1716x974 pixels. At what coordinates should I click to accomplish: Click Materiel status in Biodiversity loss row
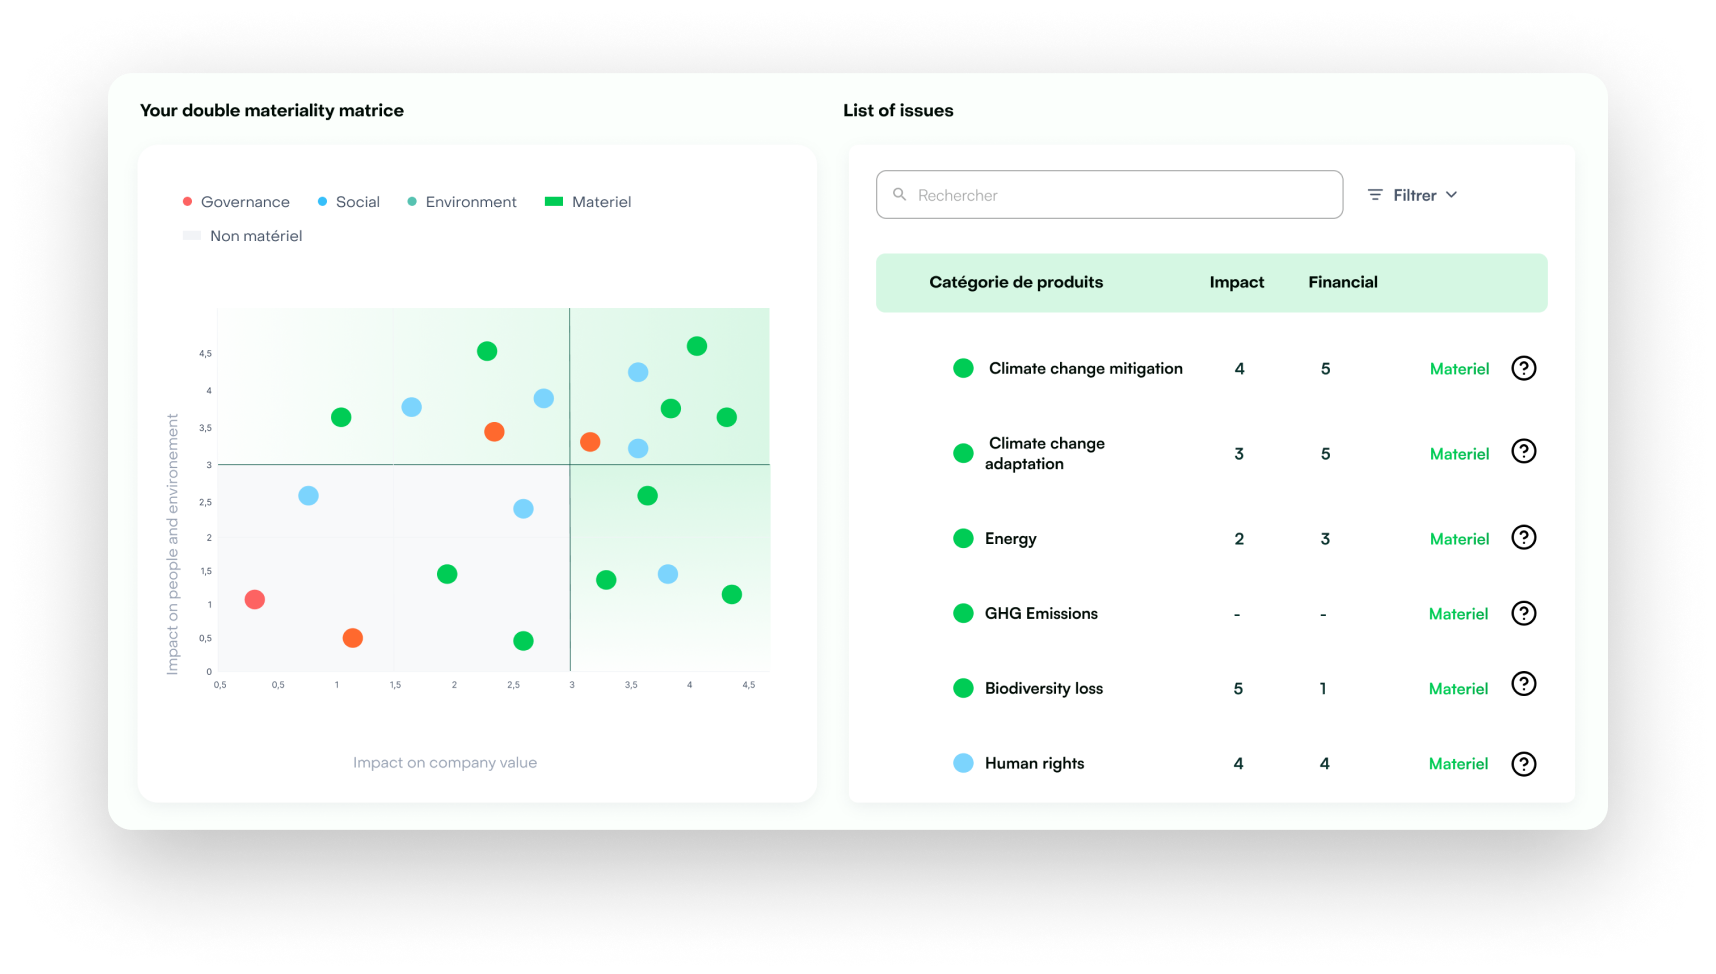1458,689
